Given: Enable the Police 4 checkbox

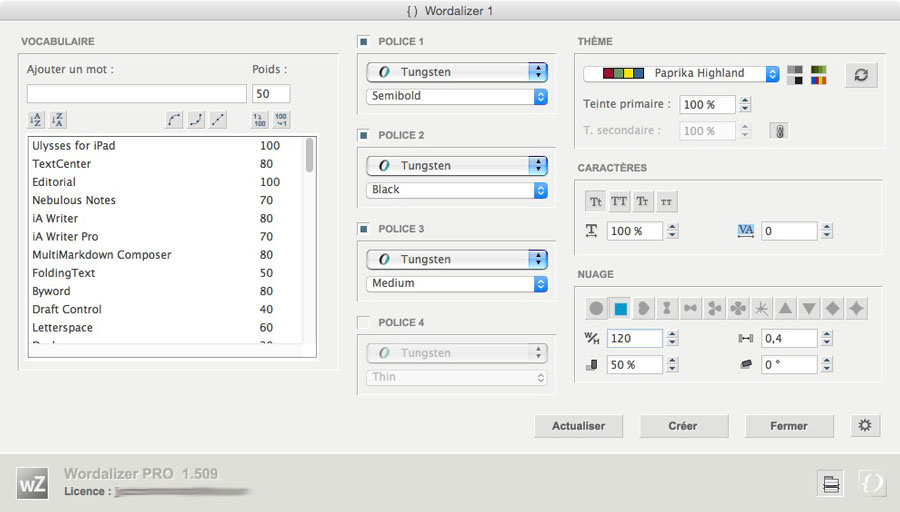Looking at the screenshot, I should (x=363, y=322).
